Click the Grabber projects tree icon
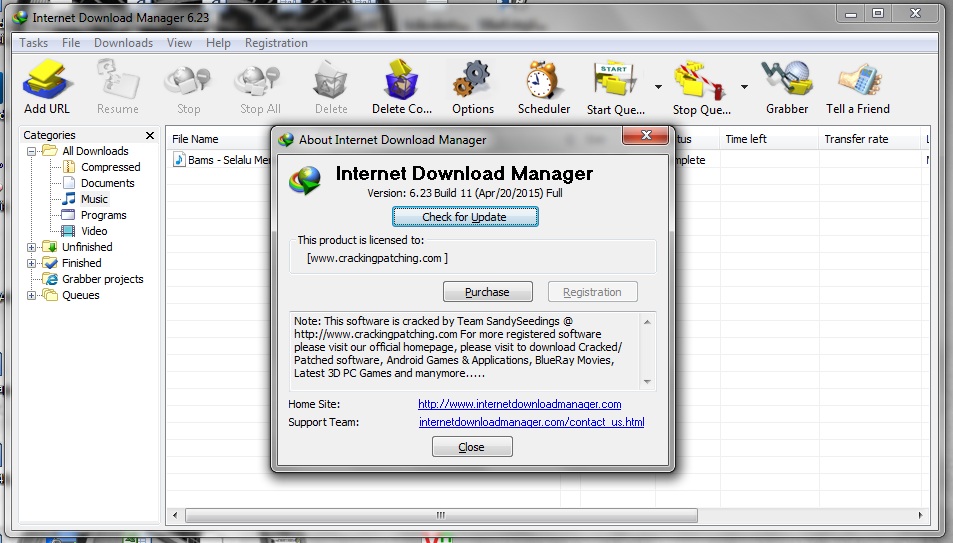The height and width of the screenshot is (543, 953). pos(50,279)
